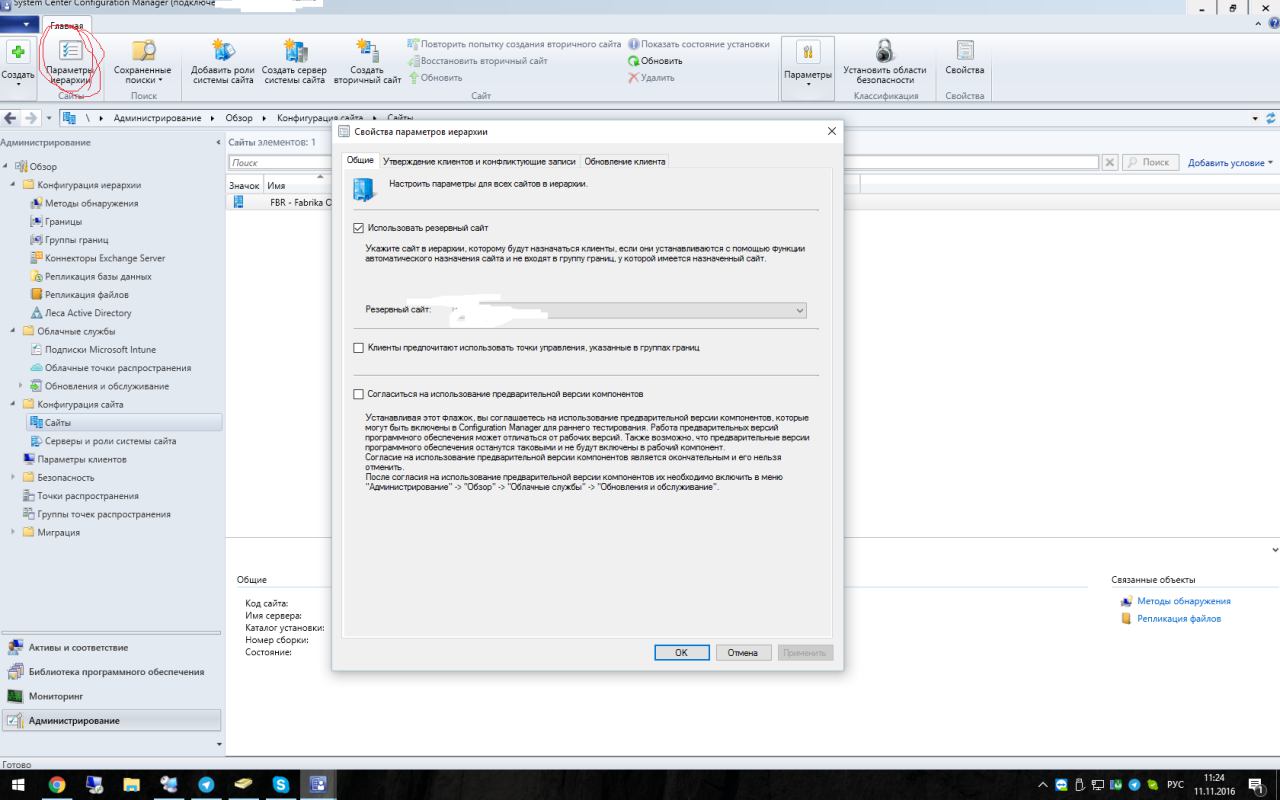This screenshot has width=1280, height=800.
Task: Click Конфигурация сайта in the breadcrumb path
Action: coord(320,118)
